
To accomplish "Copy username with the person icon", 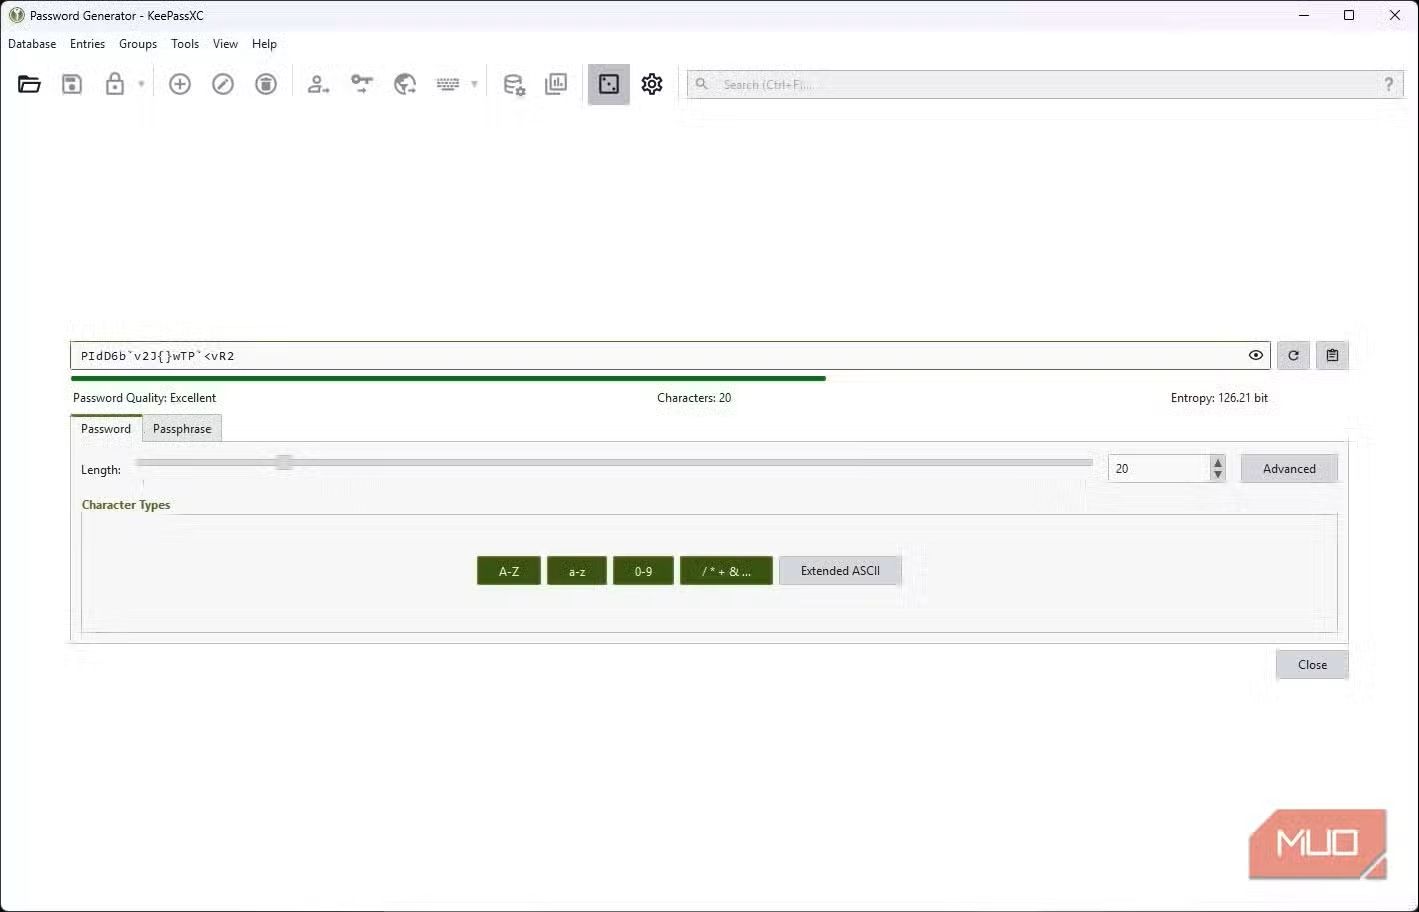I will (x=318, y=85).
